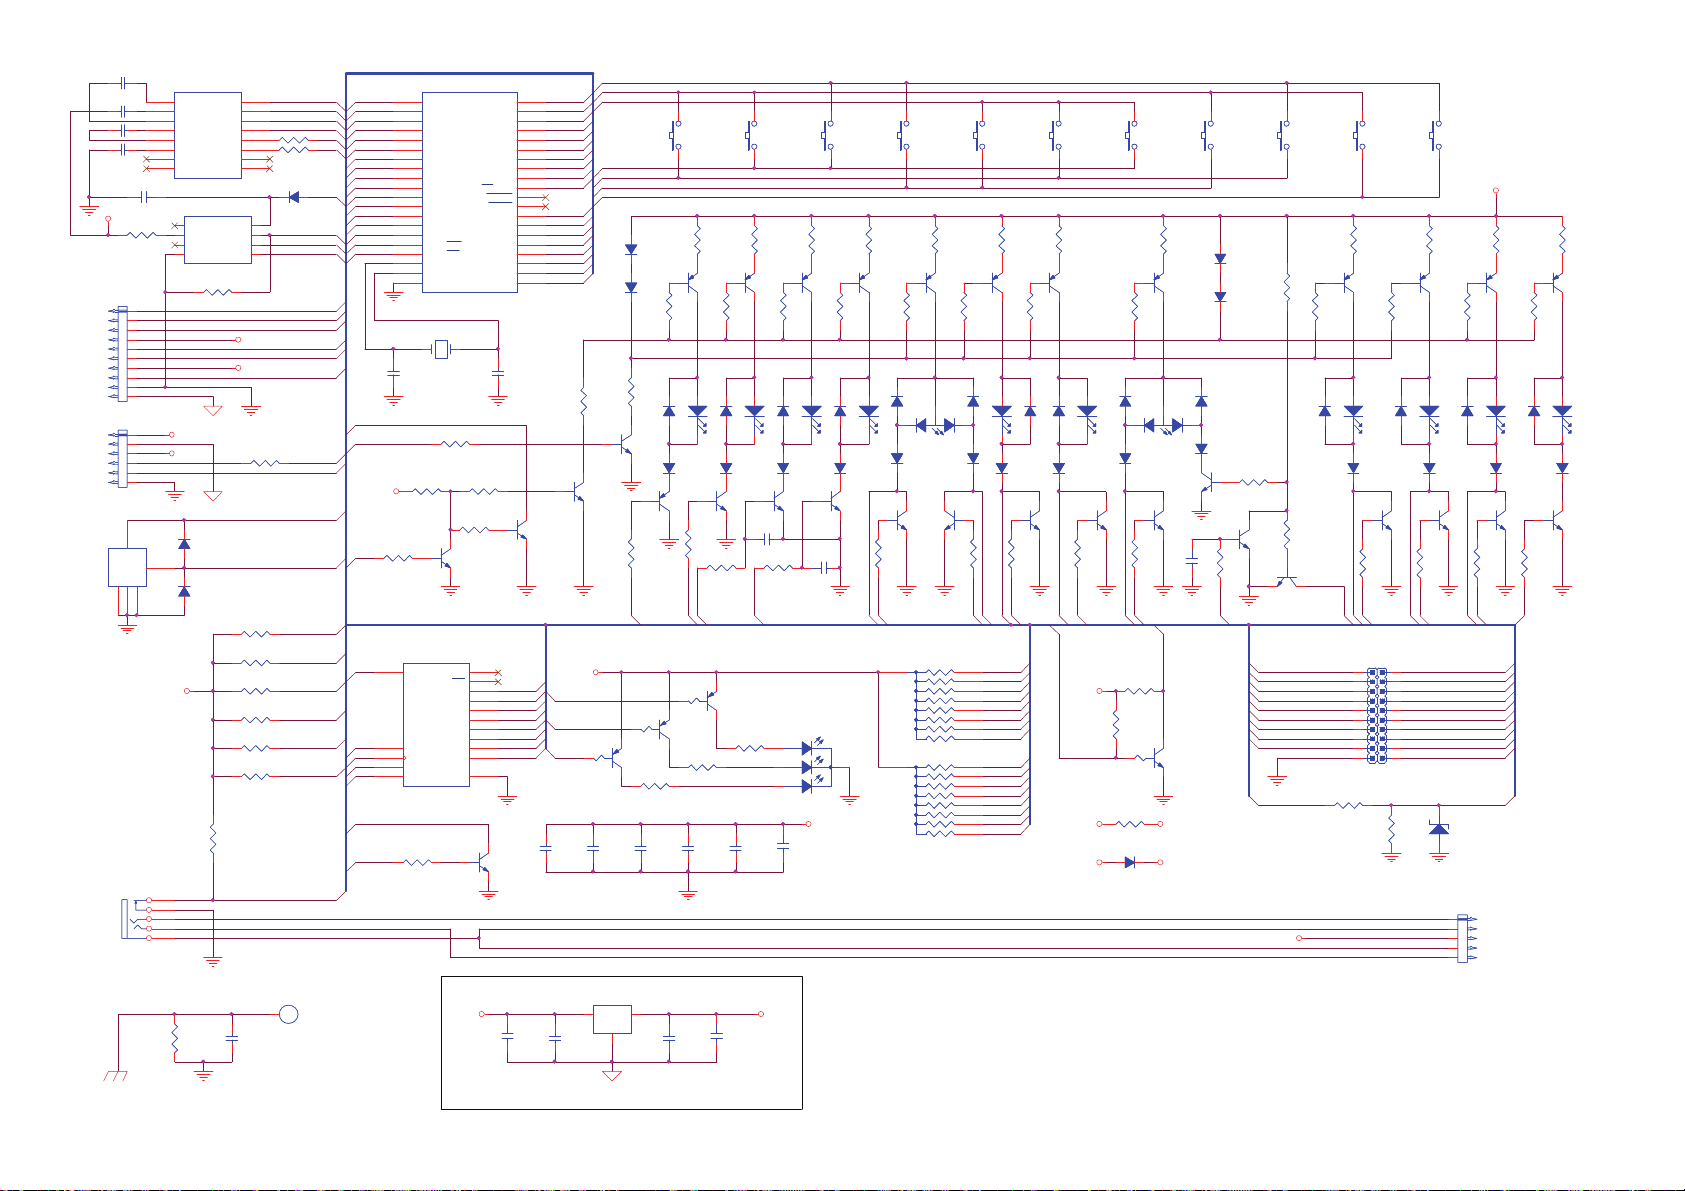Select the largest IC rectangle with most pins
The height and width of the screenshot is (1191, 1685).
(470, 192)
